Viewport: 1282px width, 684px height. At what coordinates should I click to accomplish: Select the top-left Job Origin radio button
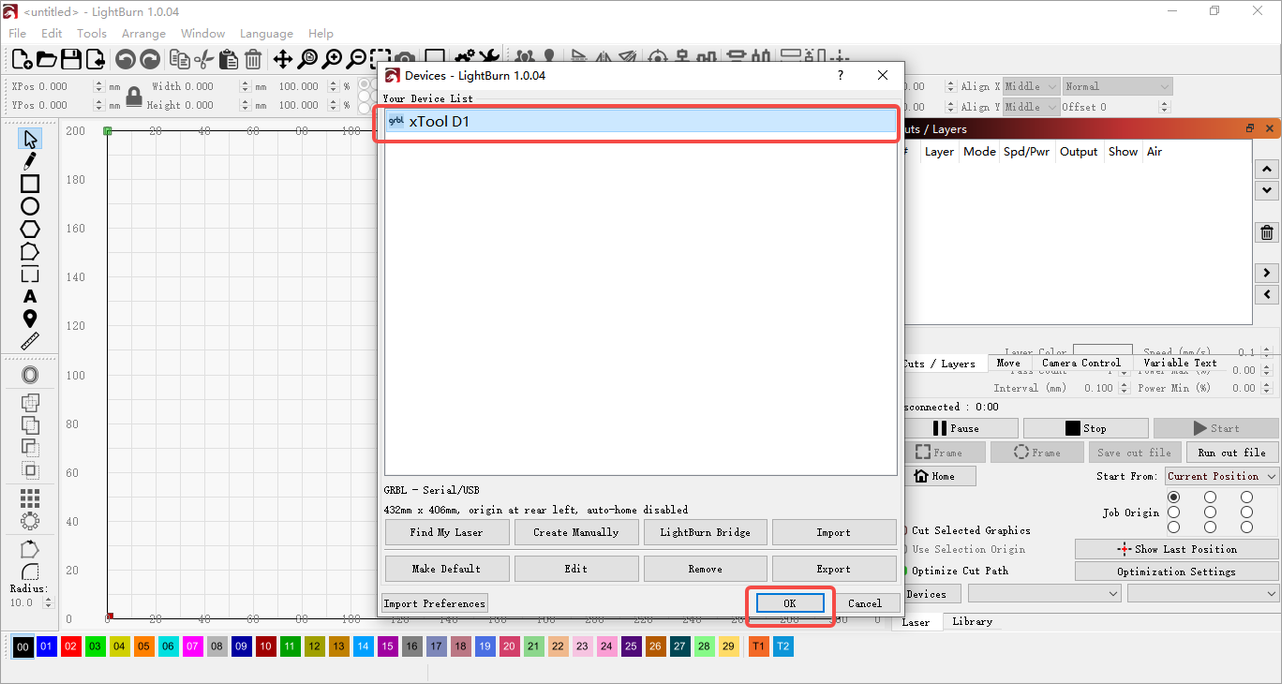[x=1174, y=497]
